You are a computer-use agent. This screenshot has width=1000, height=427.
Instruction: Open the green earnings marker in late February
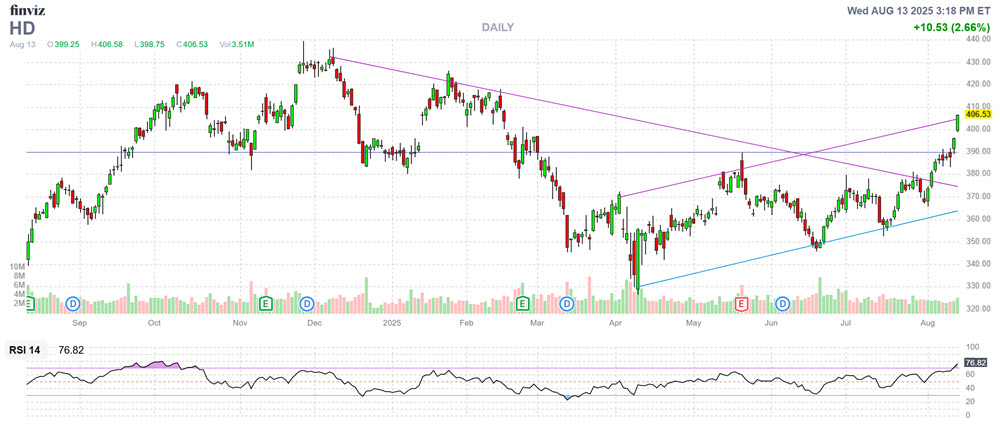[523, 304]
